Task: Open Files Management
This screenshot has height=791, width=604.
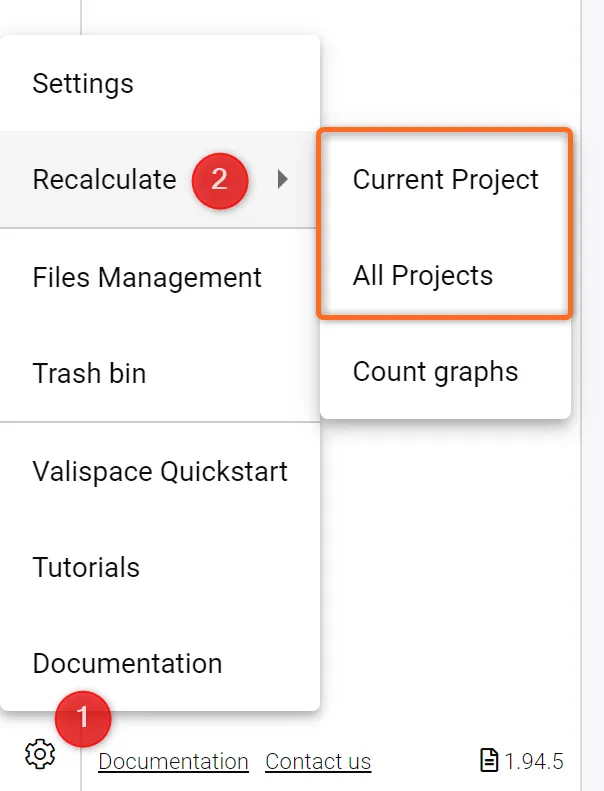Action: click(x=147, y=277)
